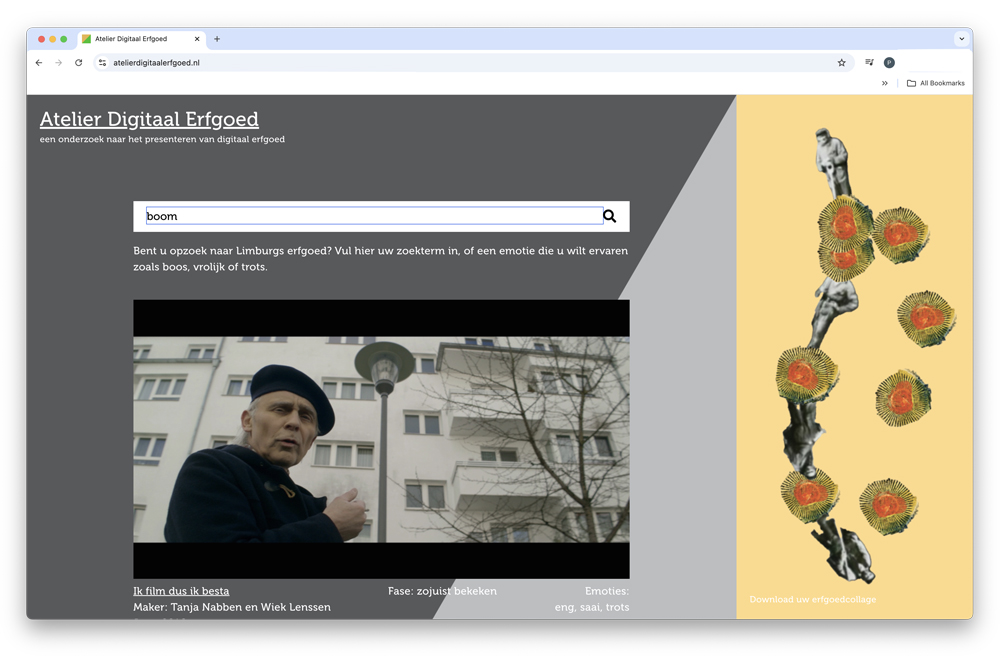Select the Atelier Digitaal Erfgoed tab
The height and width of the screenshot is (667, 1000).
tap(135, 39)
